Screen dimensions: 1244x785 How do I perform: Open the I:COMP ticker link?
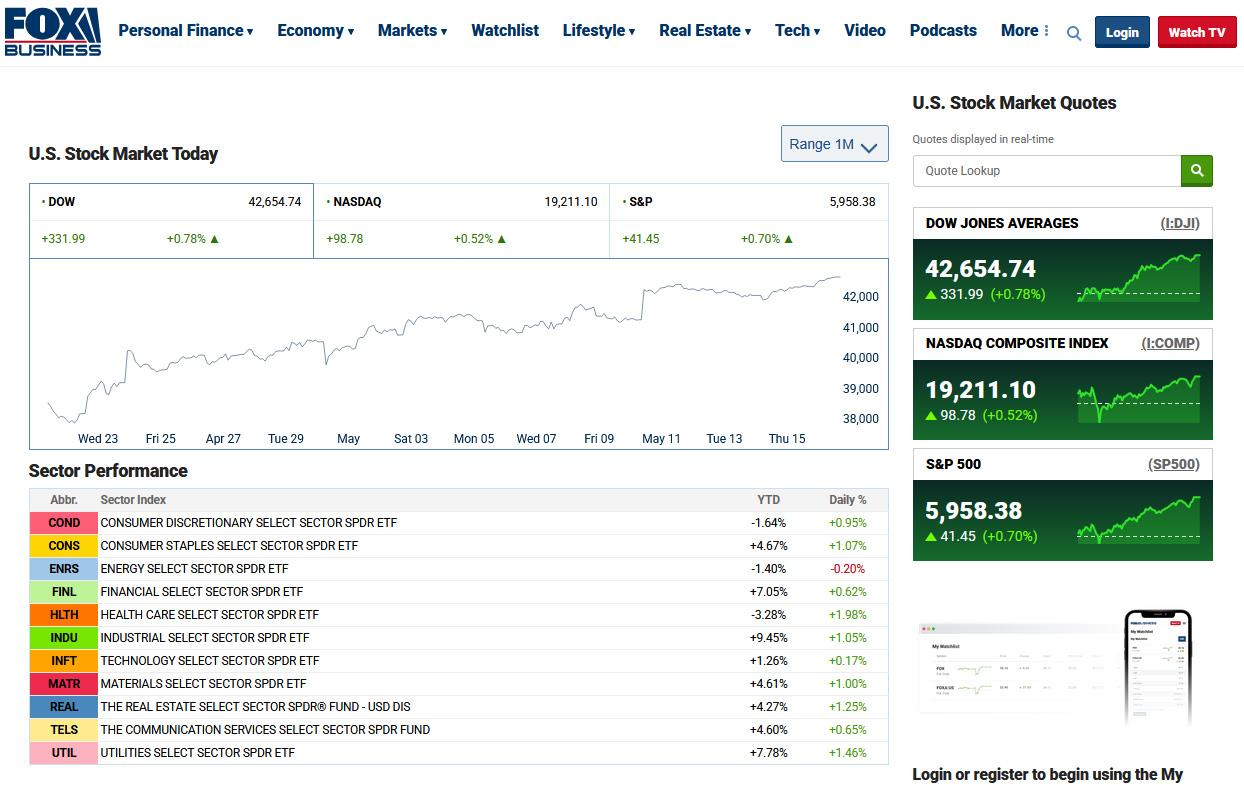(1170, 343)
